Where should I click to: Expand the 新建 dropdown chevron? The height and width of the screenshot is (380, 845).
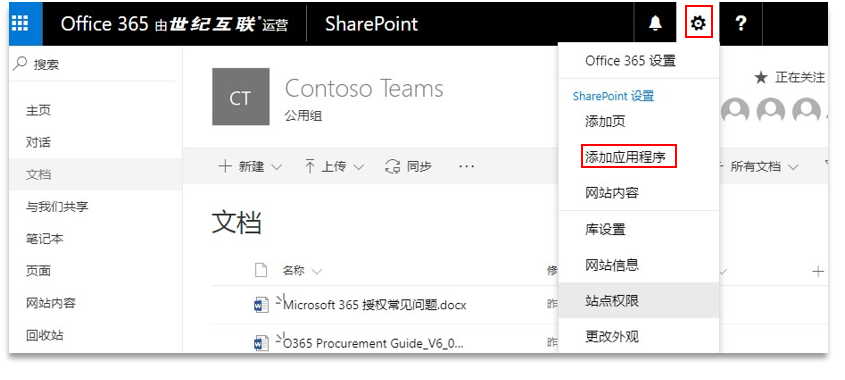(276, 167)
